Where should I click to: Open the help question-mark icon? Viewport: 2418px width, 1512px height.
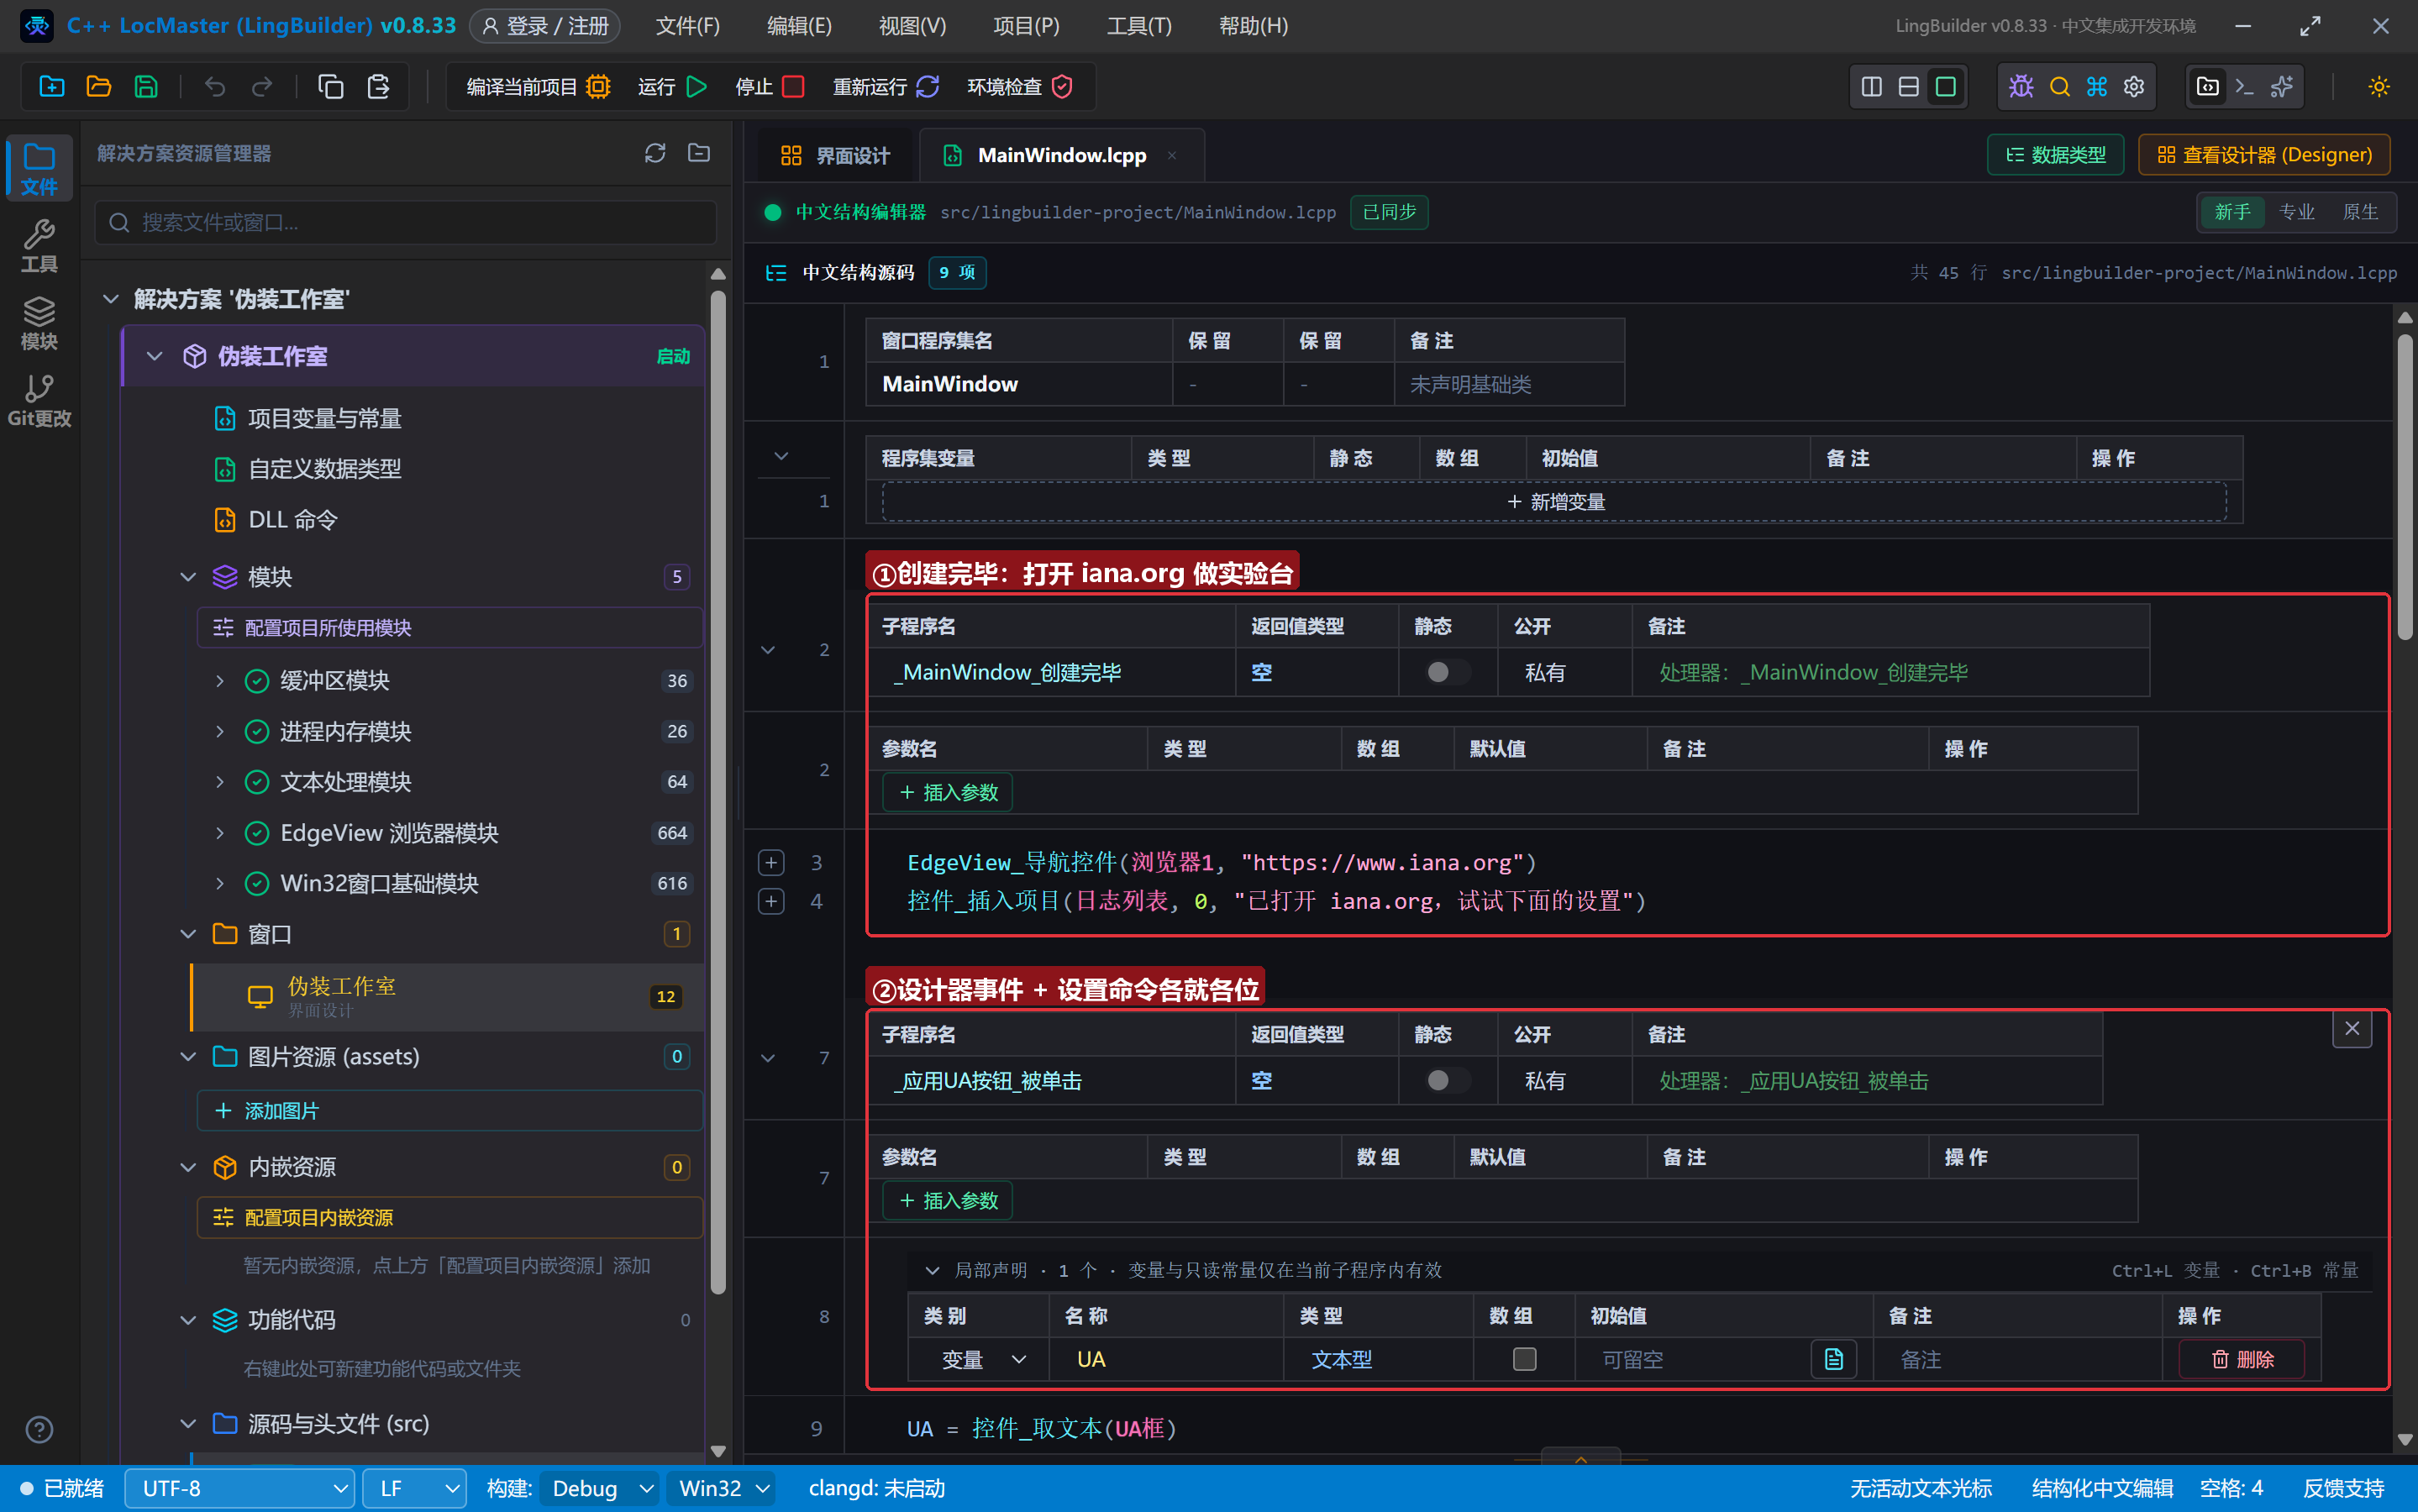tap(39, 1429)
